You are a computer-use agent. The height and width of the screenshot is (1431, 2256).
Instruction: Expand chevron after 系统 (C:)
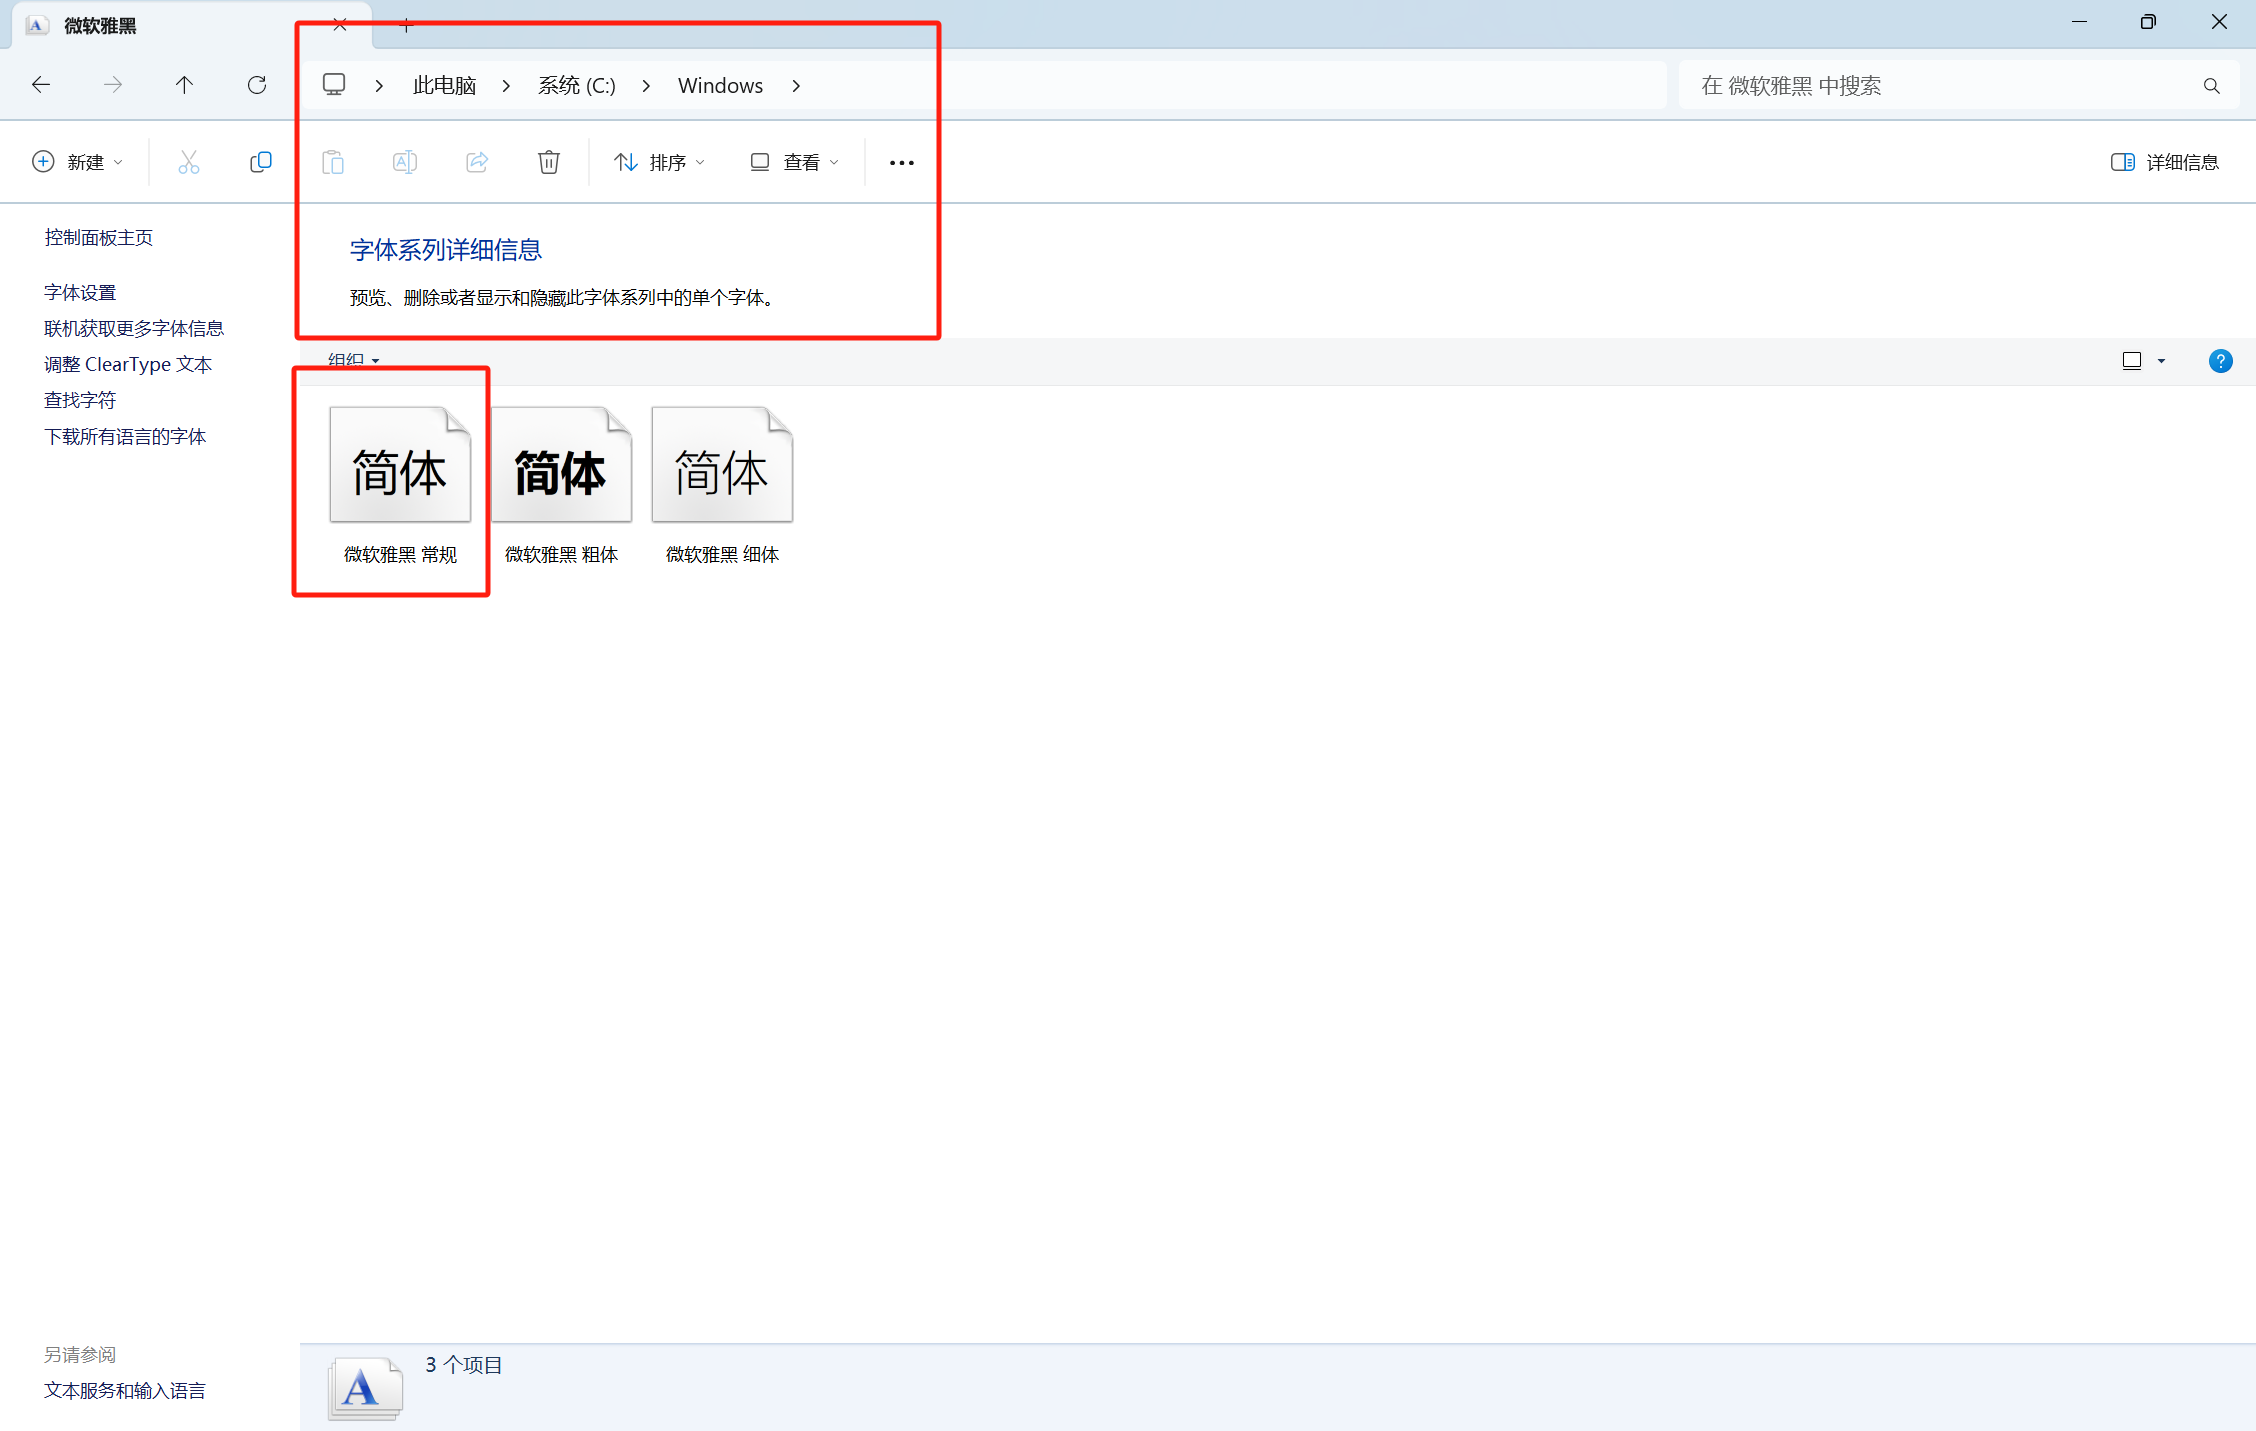(x=647, y=86)
